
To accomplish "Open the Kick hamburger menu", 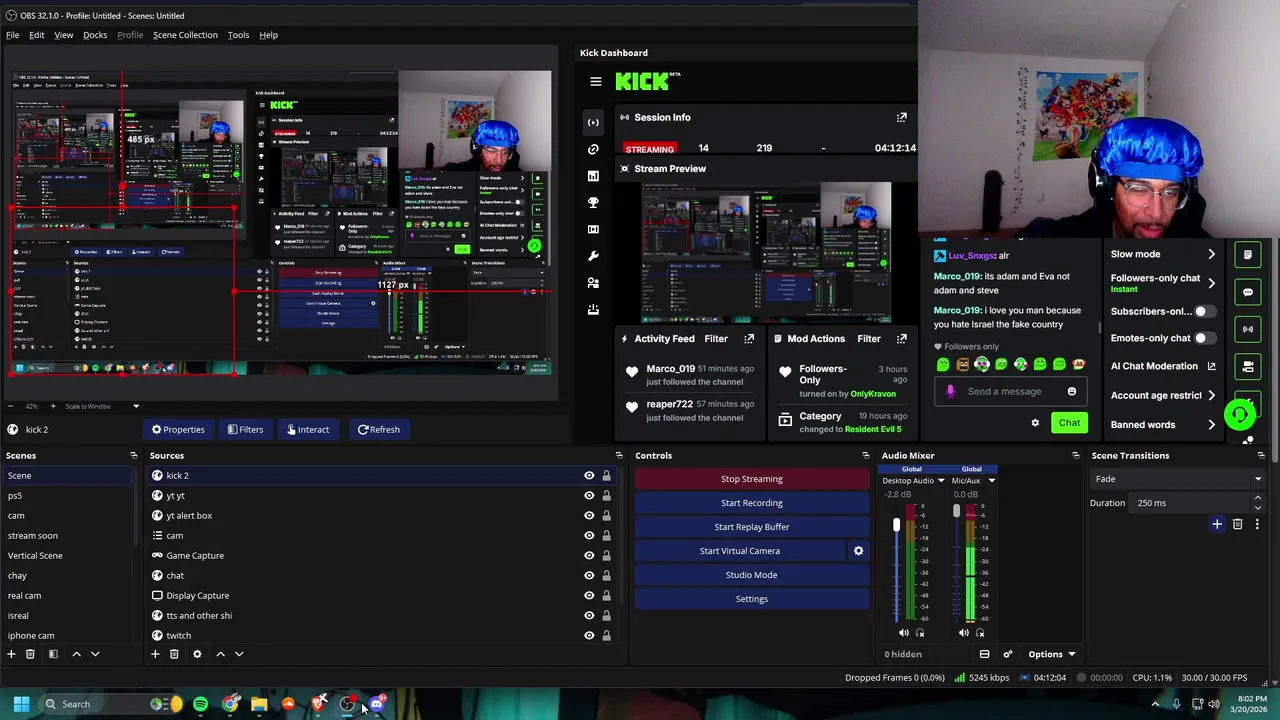I will [x=596, y=82].
